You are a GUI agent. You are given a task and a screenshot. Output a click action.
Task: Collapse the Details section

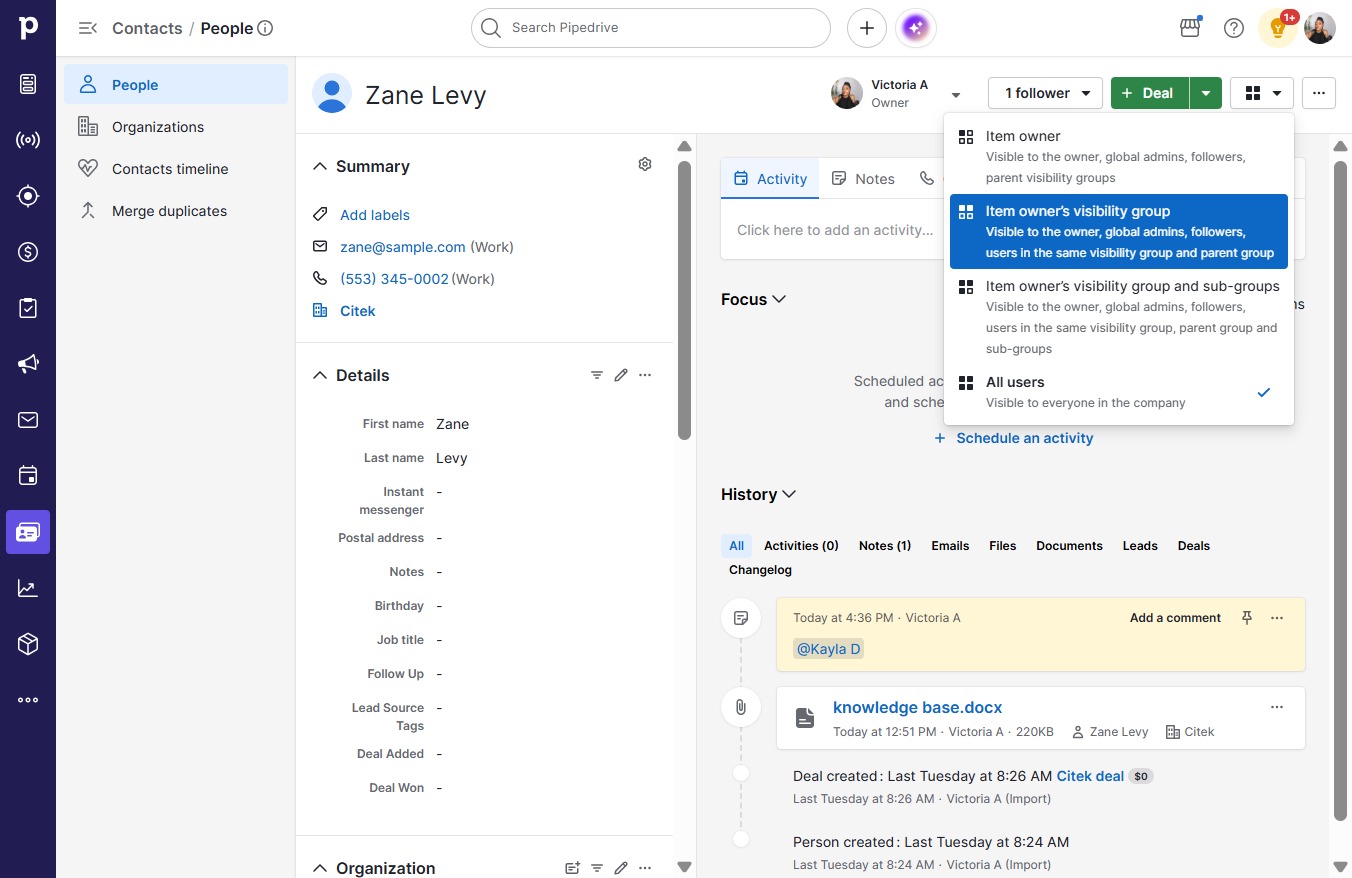click(x=320, y=375)
